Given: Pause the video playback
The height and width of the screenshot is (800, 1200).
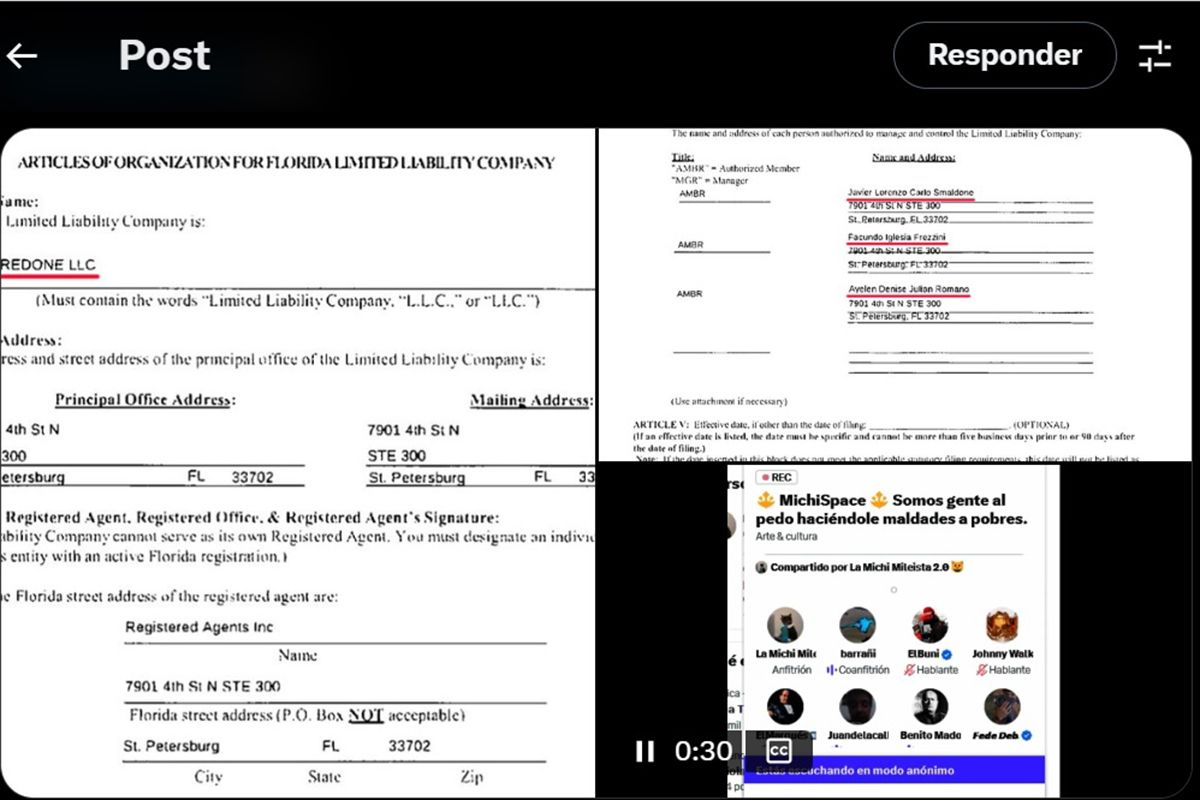Looking at the screenshot, I should click(645, 751).
